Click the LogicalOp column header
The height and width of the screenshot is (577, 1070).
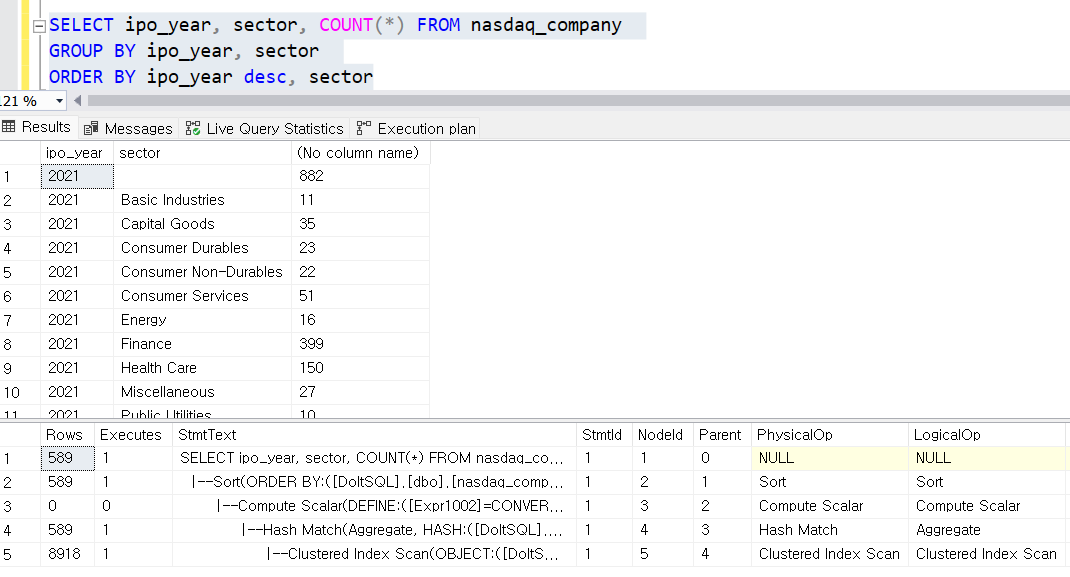[986, 434]
